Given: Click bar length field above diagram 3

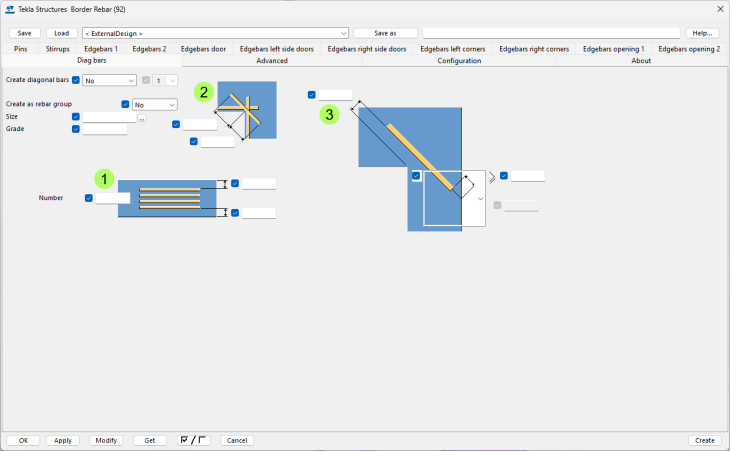Looking at the screenshot, I should [x=335, y=95].
